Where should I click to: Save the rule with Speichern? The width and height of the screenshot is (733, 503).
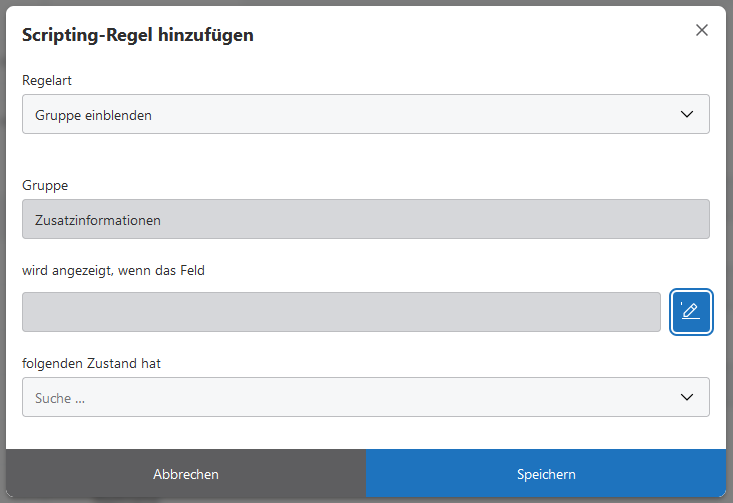tap(546, 474)
